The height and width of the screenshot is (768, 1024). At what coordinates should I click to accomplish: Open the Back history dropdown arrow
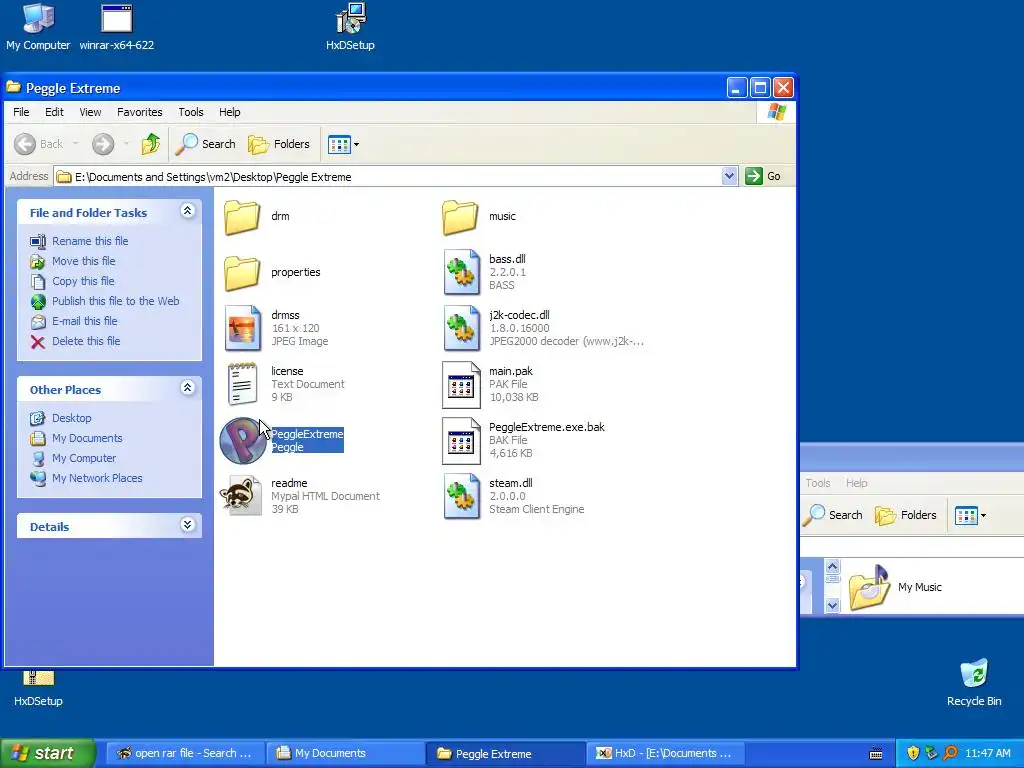[76, 144]
